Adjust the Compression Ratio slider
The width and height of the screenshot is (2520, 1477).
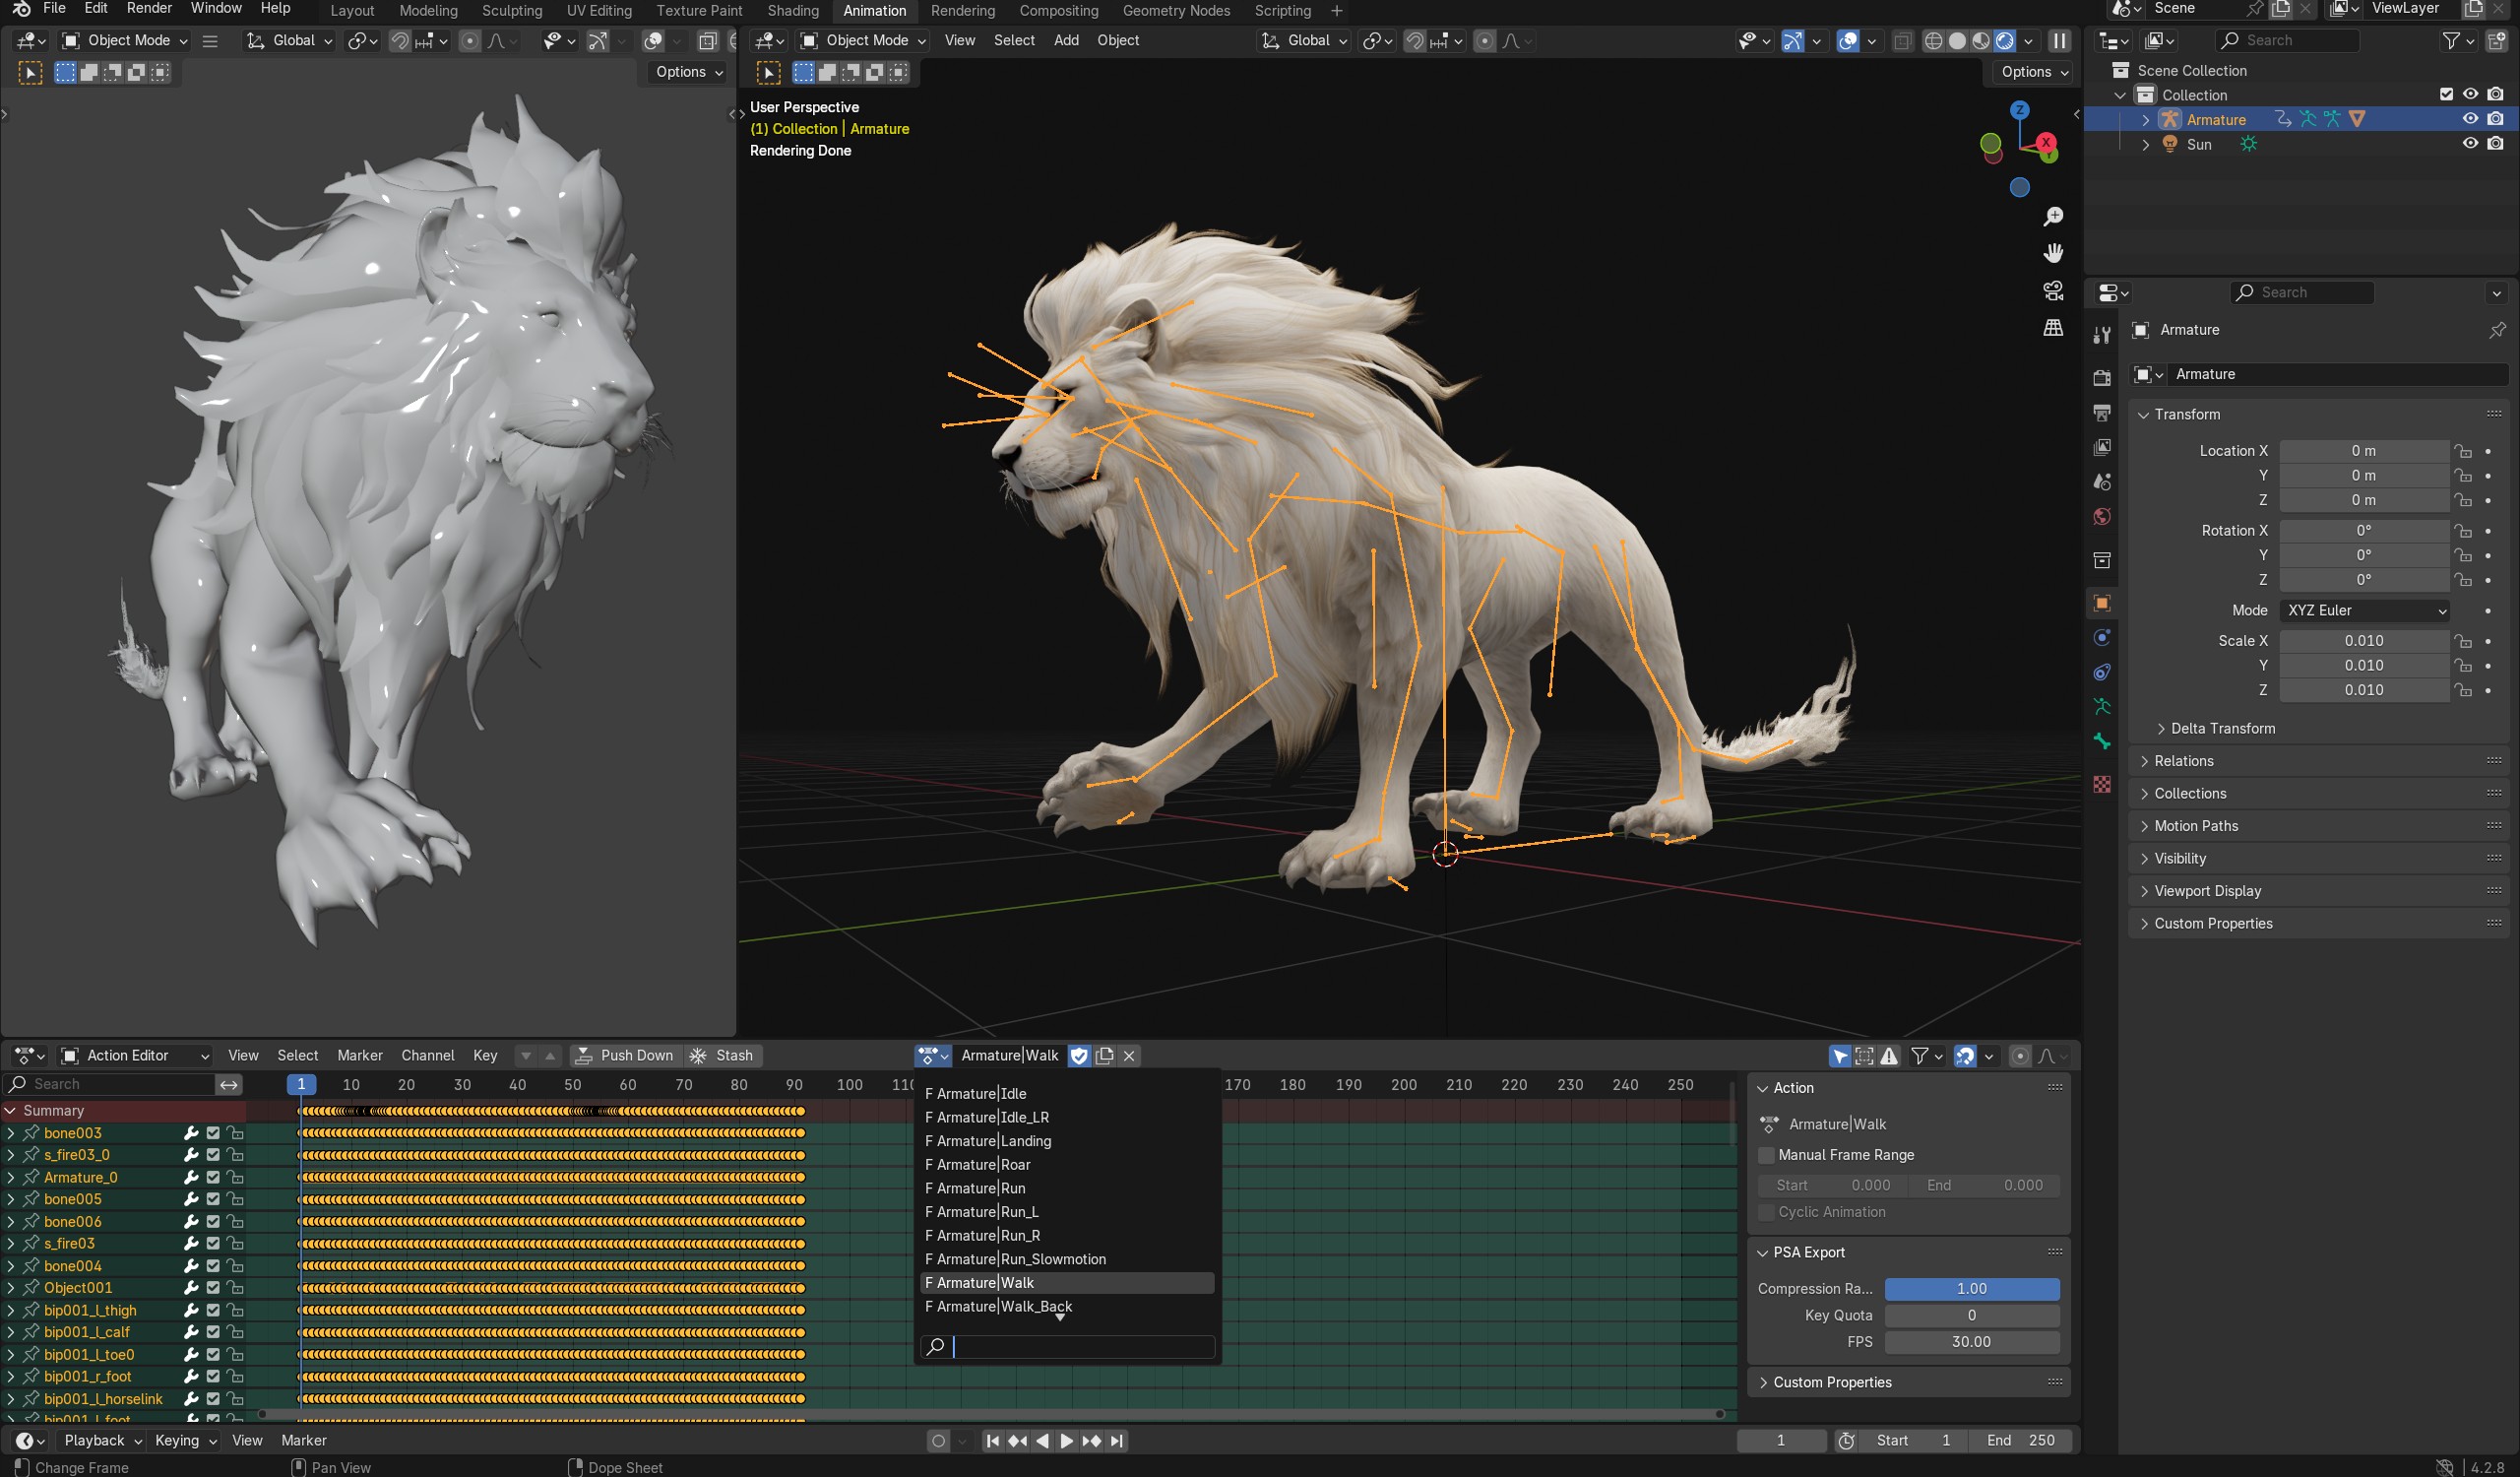click(1971, 1288)
